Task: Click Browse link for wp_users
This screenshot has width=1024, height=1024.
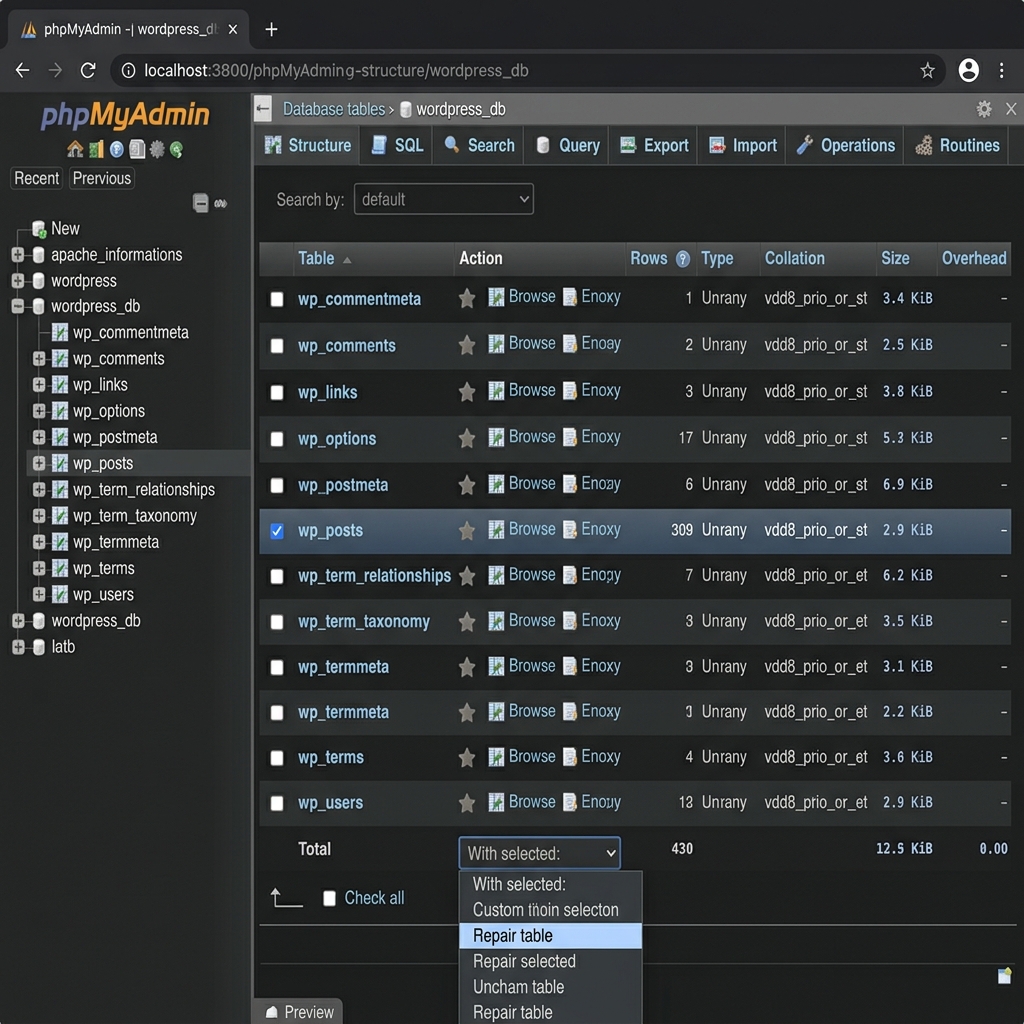Action: coord(532,802)
